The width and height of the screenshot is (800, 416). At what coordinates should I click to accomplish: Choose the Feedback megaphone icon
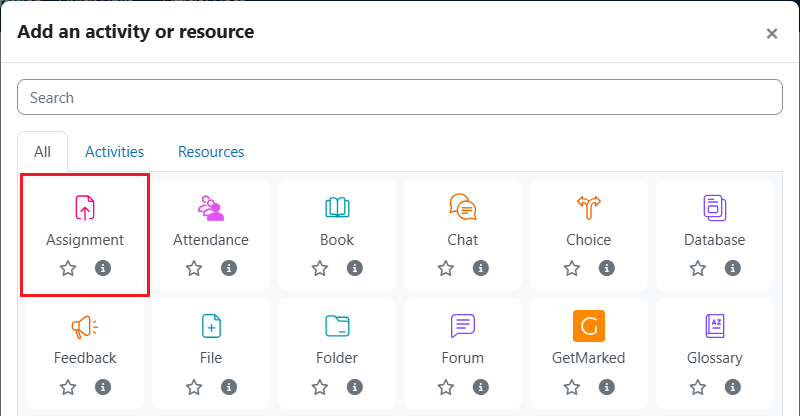tap(85, 327)
